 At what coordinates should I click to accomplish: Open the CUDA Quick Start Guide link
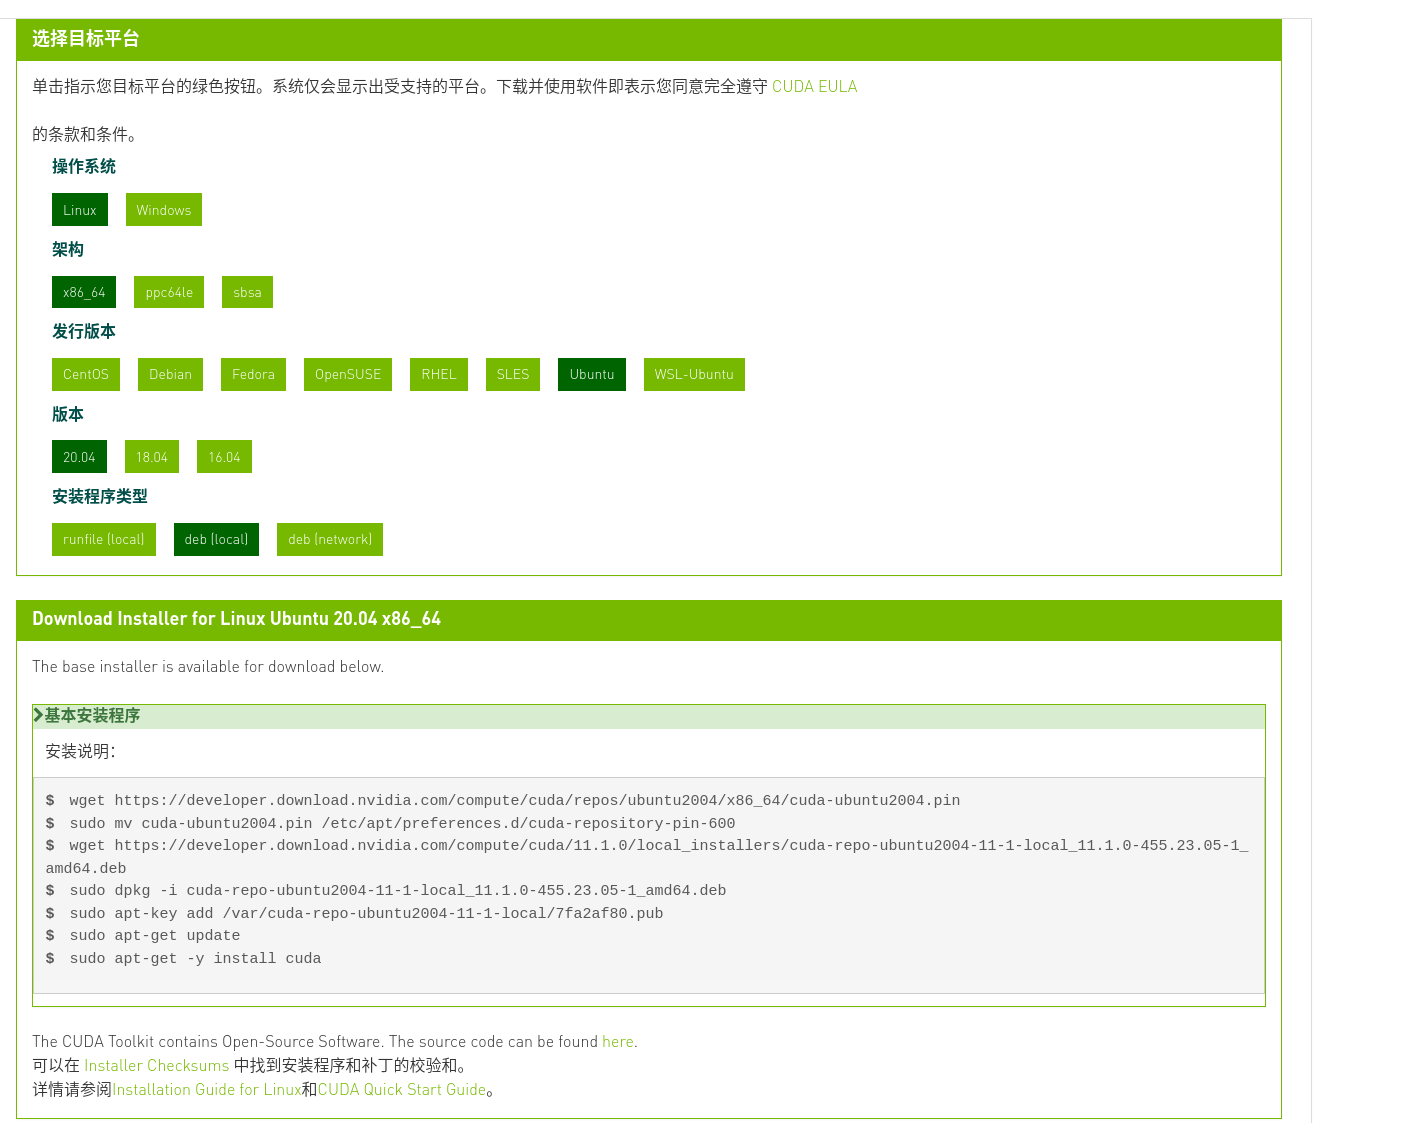pyautogui.click(x=402, y=1089)
